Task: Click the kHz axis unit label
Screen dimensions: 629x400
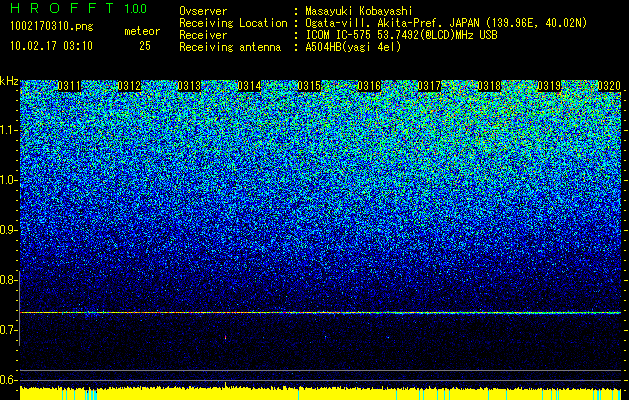Action: [x=9, y=81]
